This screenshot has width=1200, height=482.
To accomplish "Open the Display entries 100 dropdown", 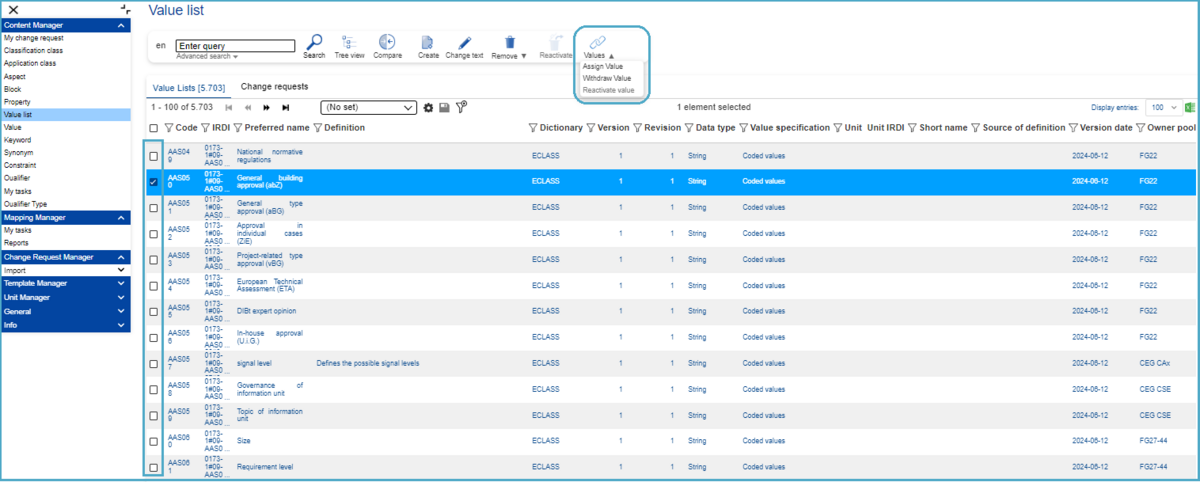I will click(1162, 107).
